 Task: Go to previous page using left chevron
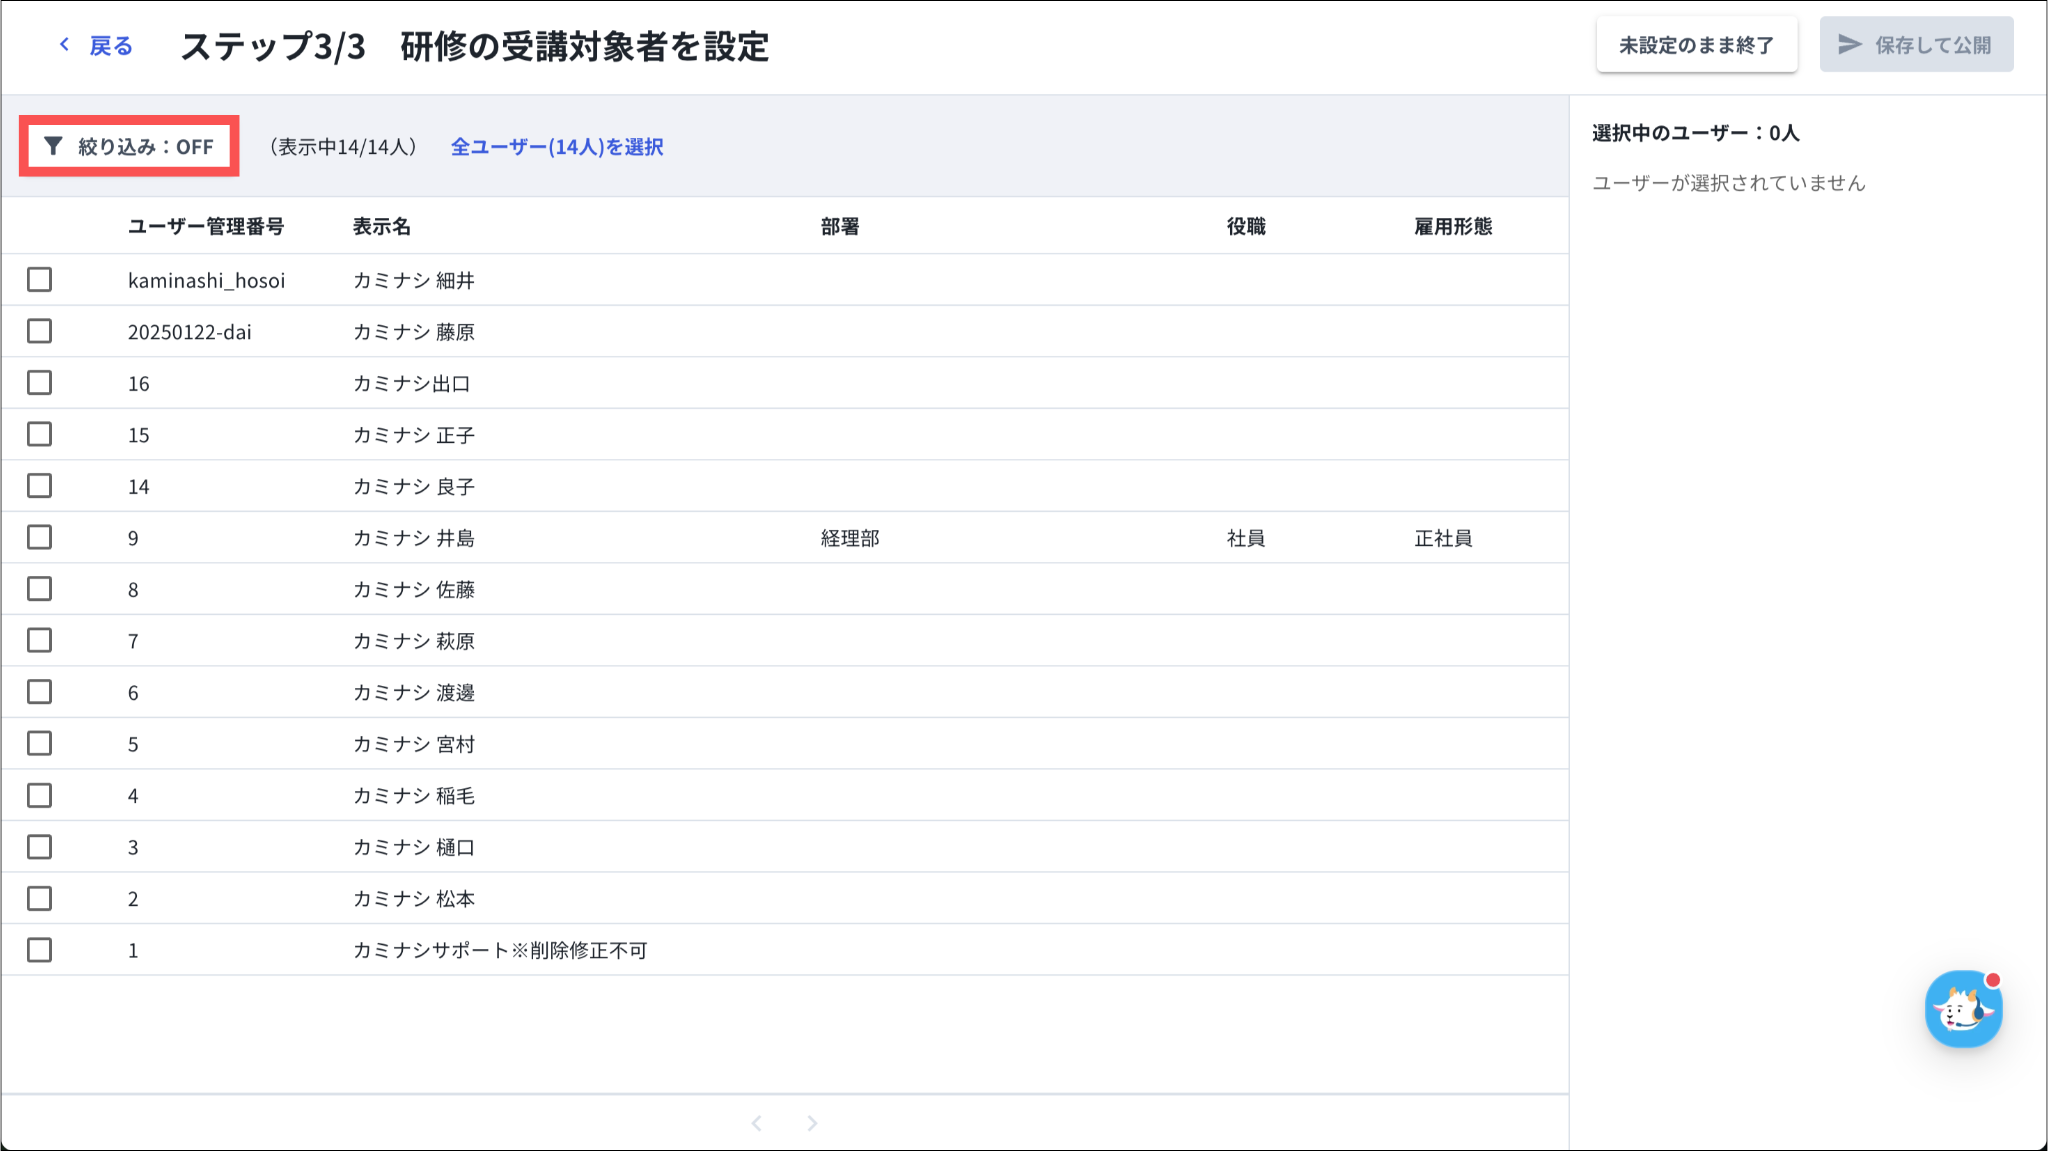(757, 1123)
